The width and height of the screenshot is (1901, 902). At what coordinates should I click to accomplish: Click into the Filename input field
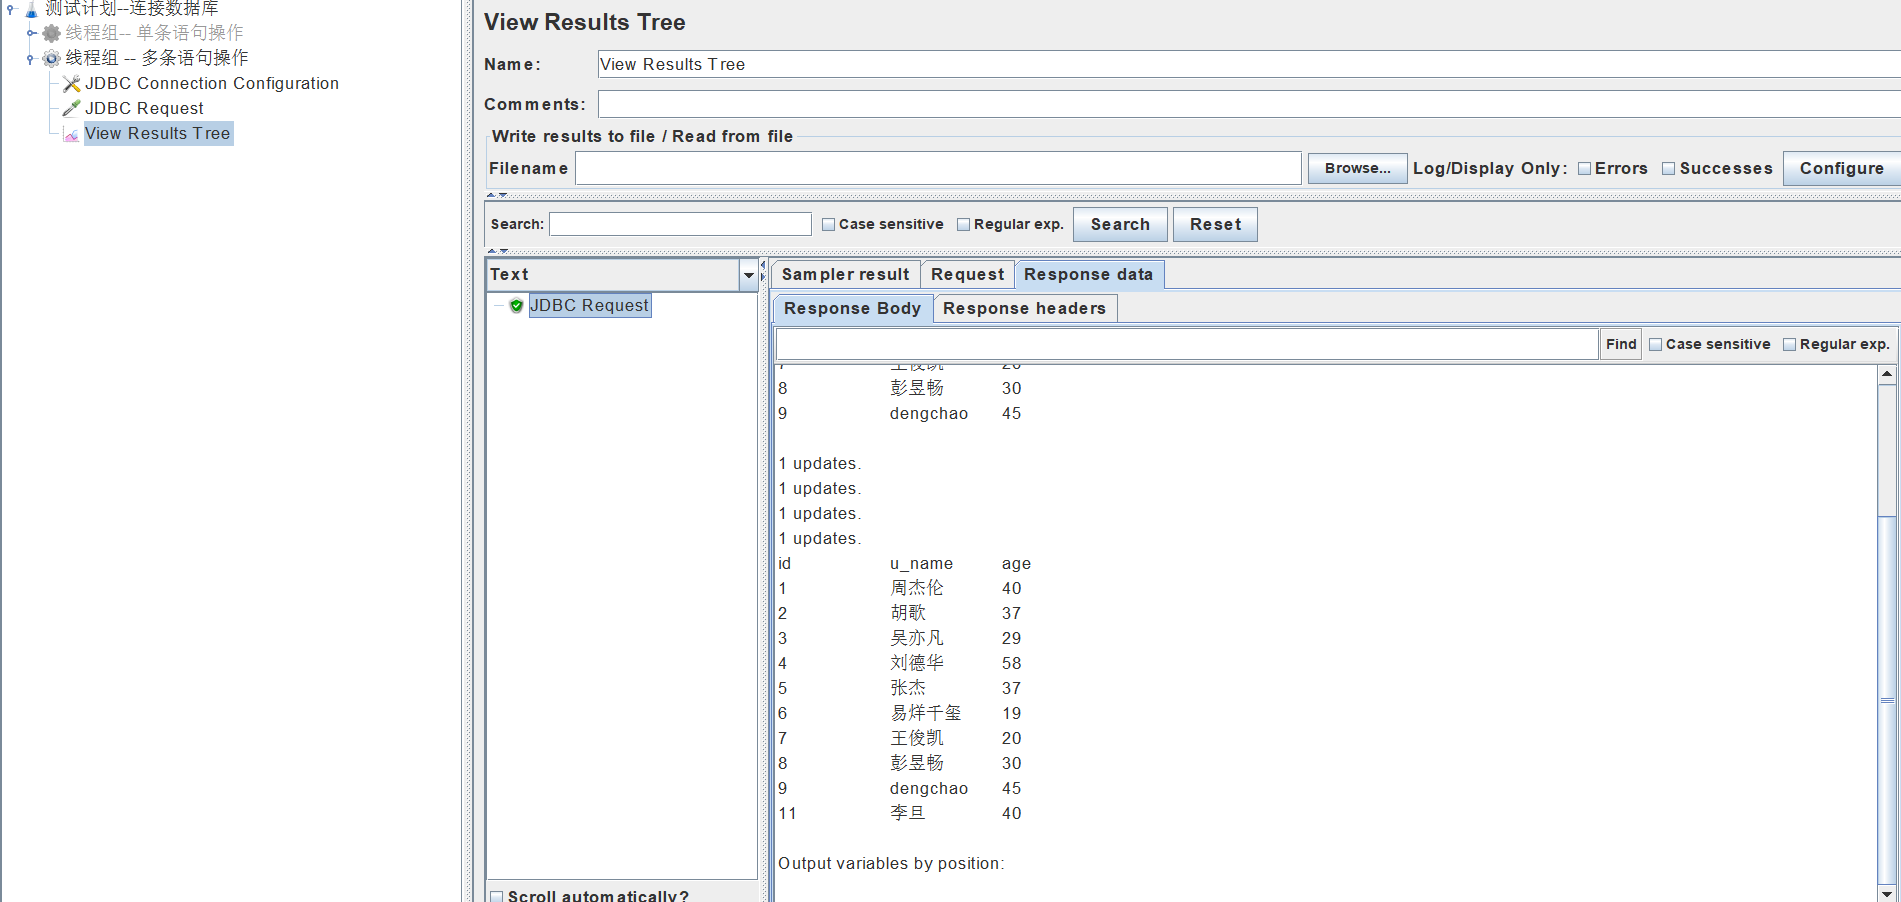point(937,169)
